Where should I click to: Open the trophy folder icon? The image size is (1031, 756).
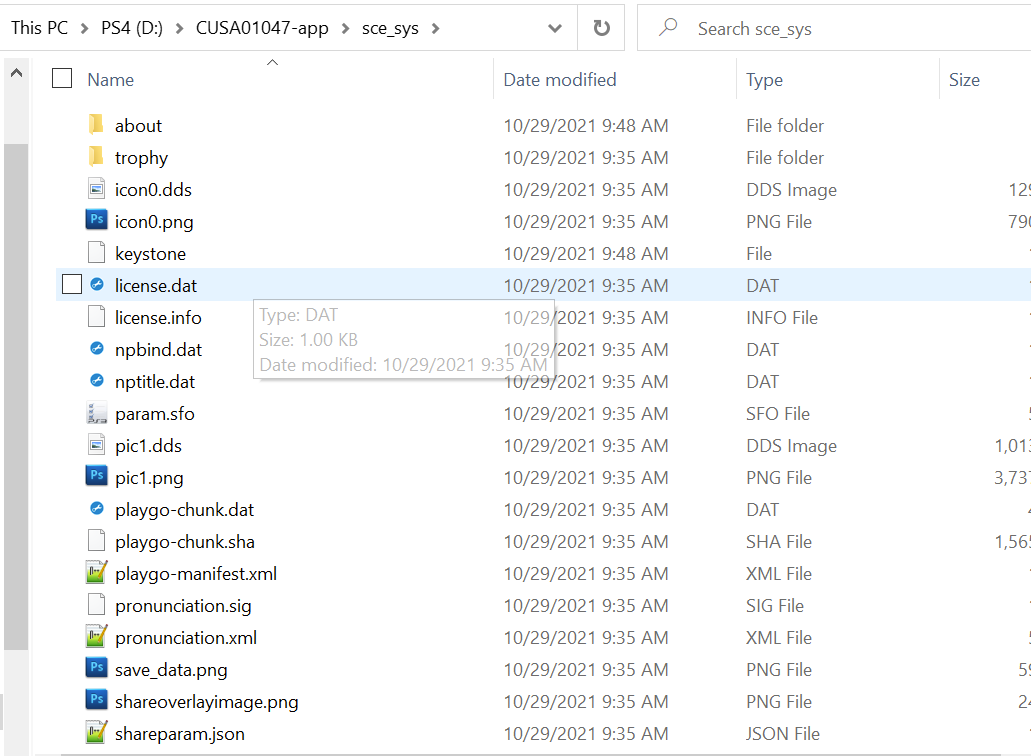coord(96,157)
